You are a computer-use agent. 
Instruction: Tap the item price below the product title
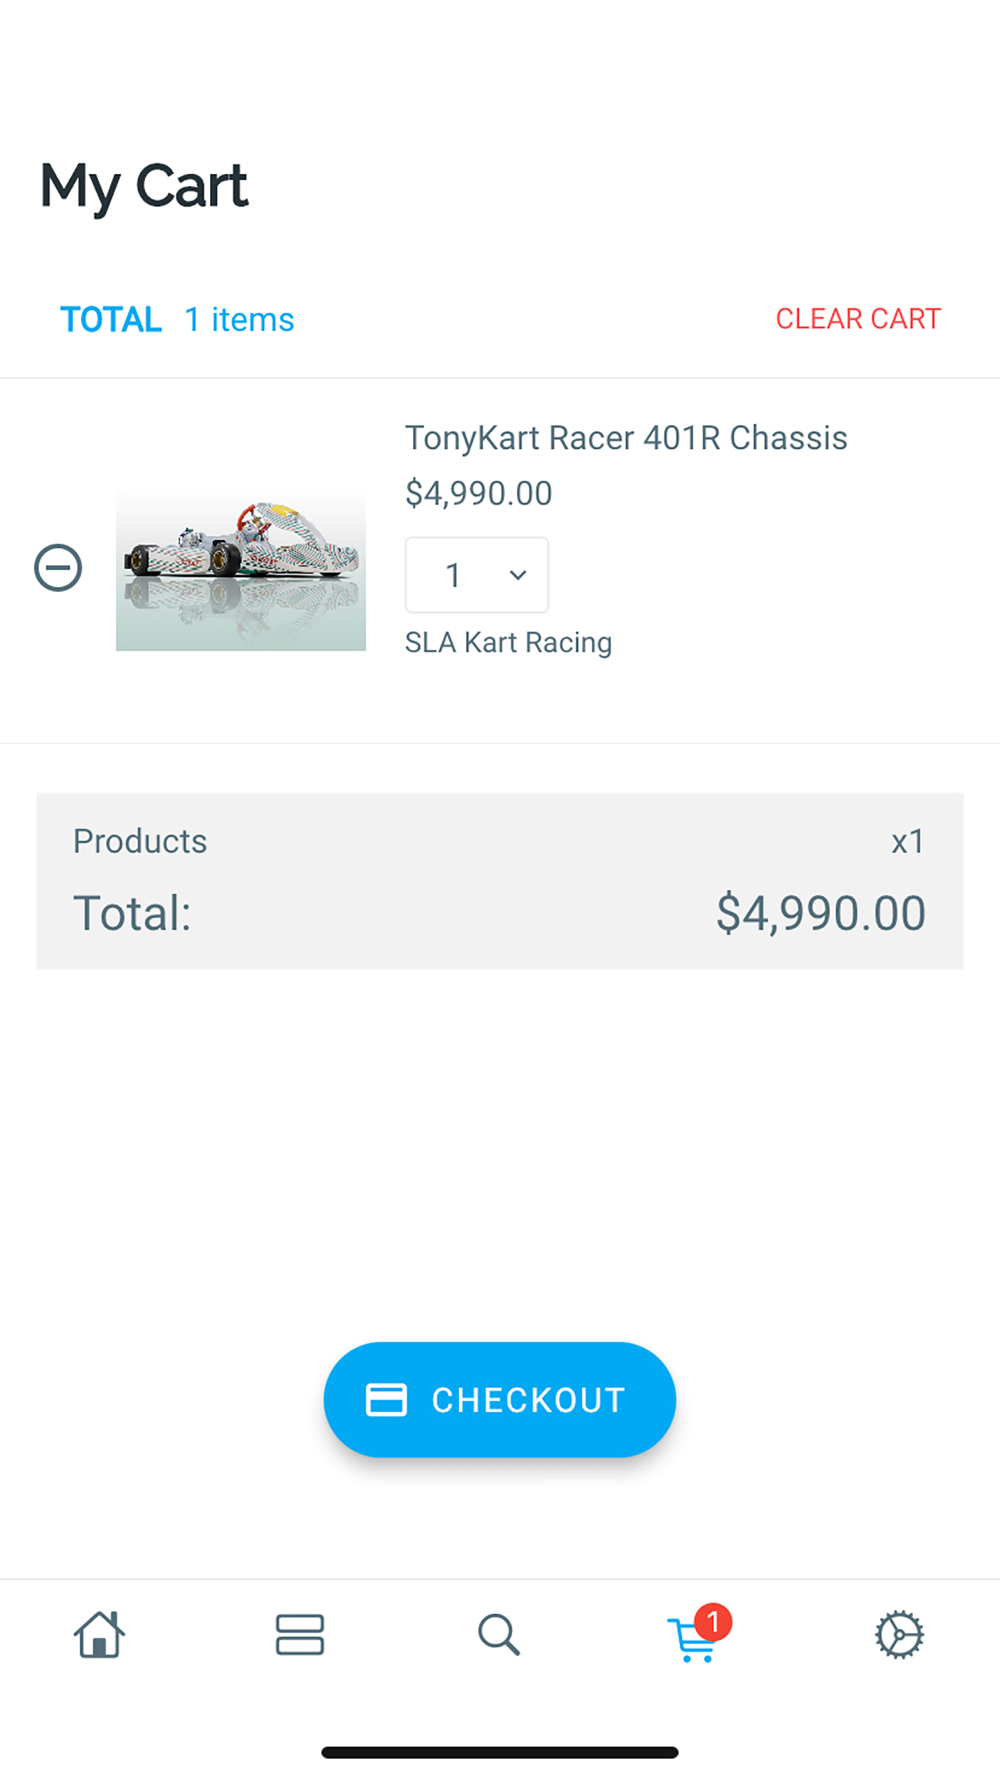[x=478, y=493]
